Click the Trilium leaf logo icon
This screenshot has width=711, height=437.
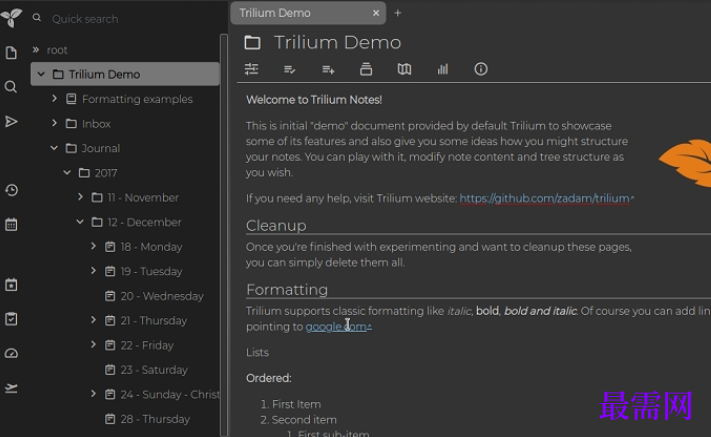coord(11,17)
